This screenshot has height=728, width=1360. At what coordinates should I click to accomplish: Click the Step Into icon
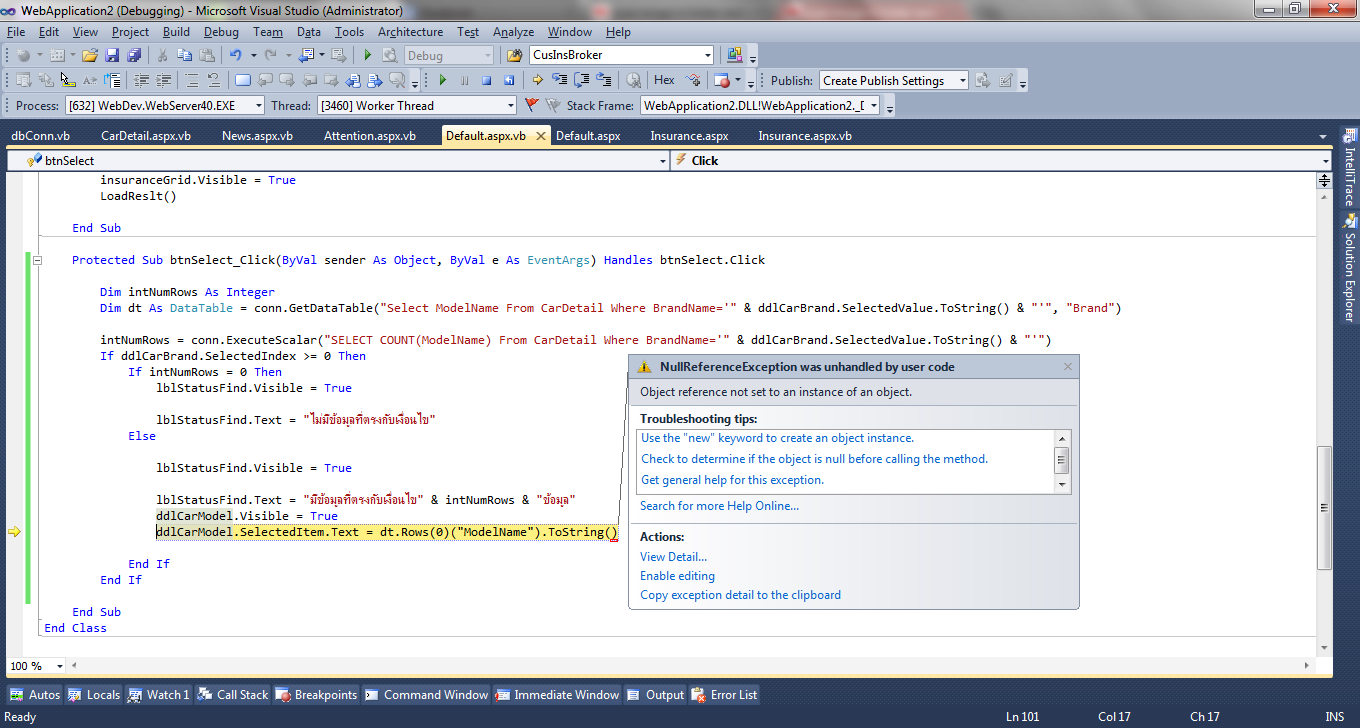tap(559, 80)
